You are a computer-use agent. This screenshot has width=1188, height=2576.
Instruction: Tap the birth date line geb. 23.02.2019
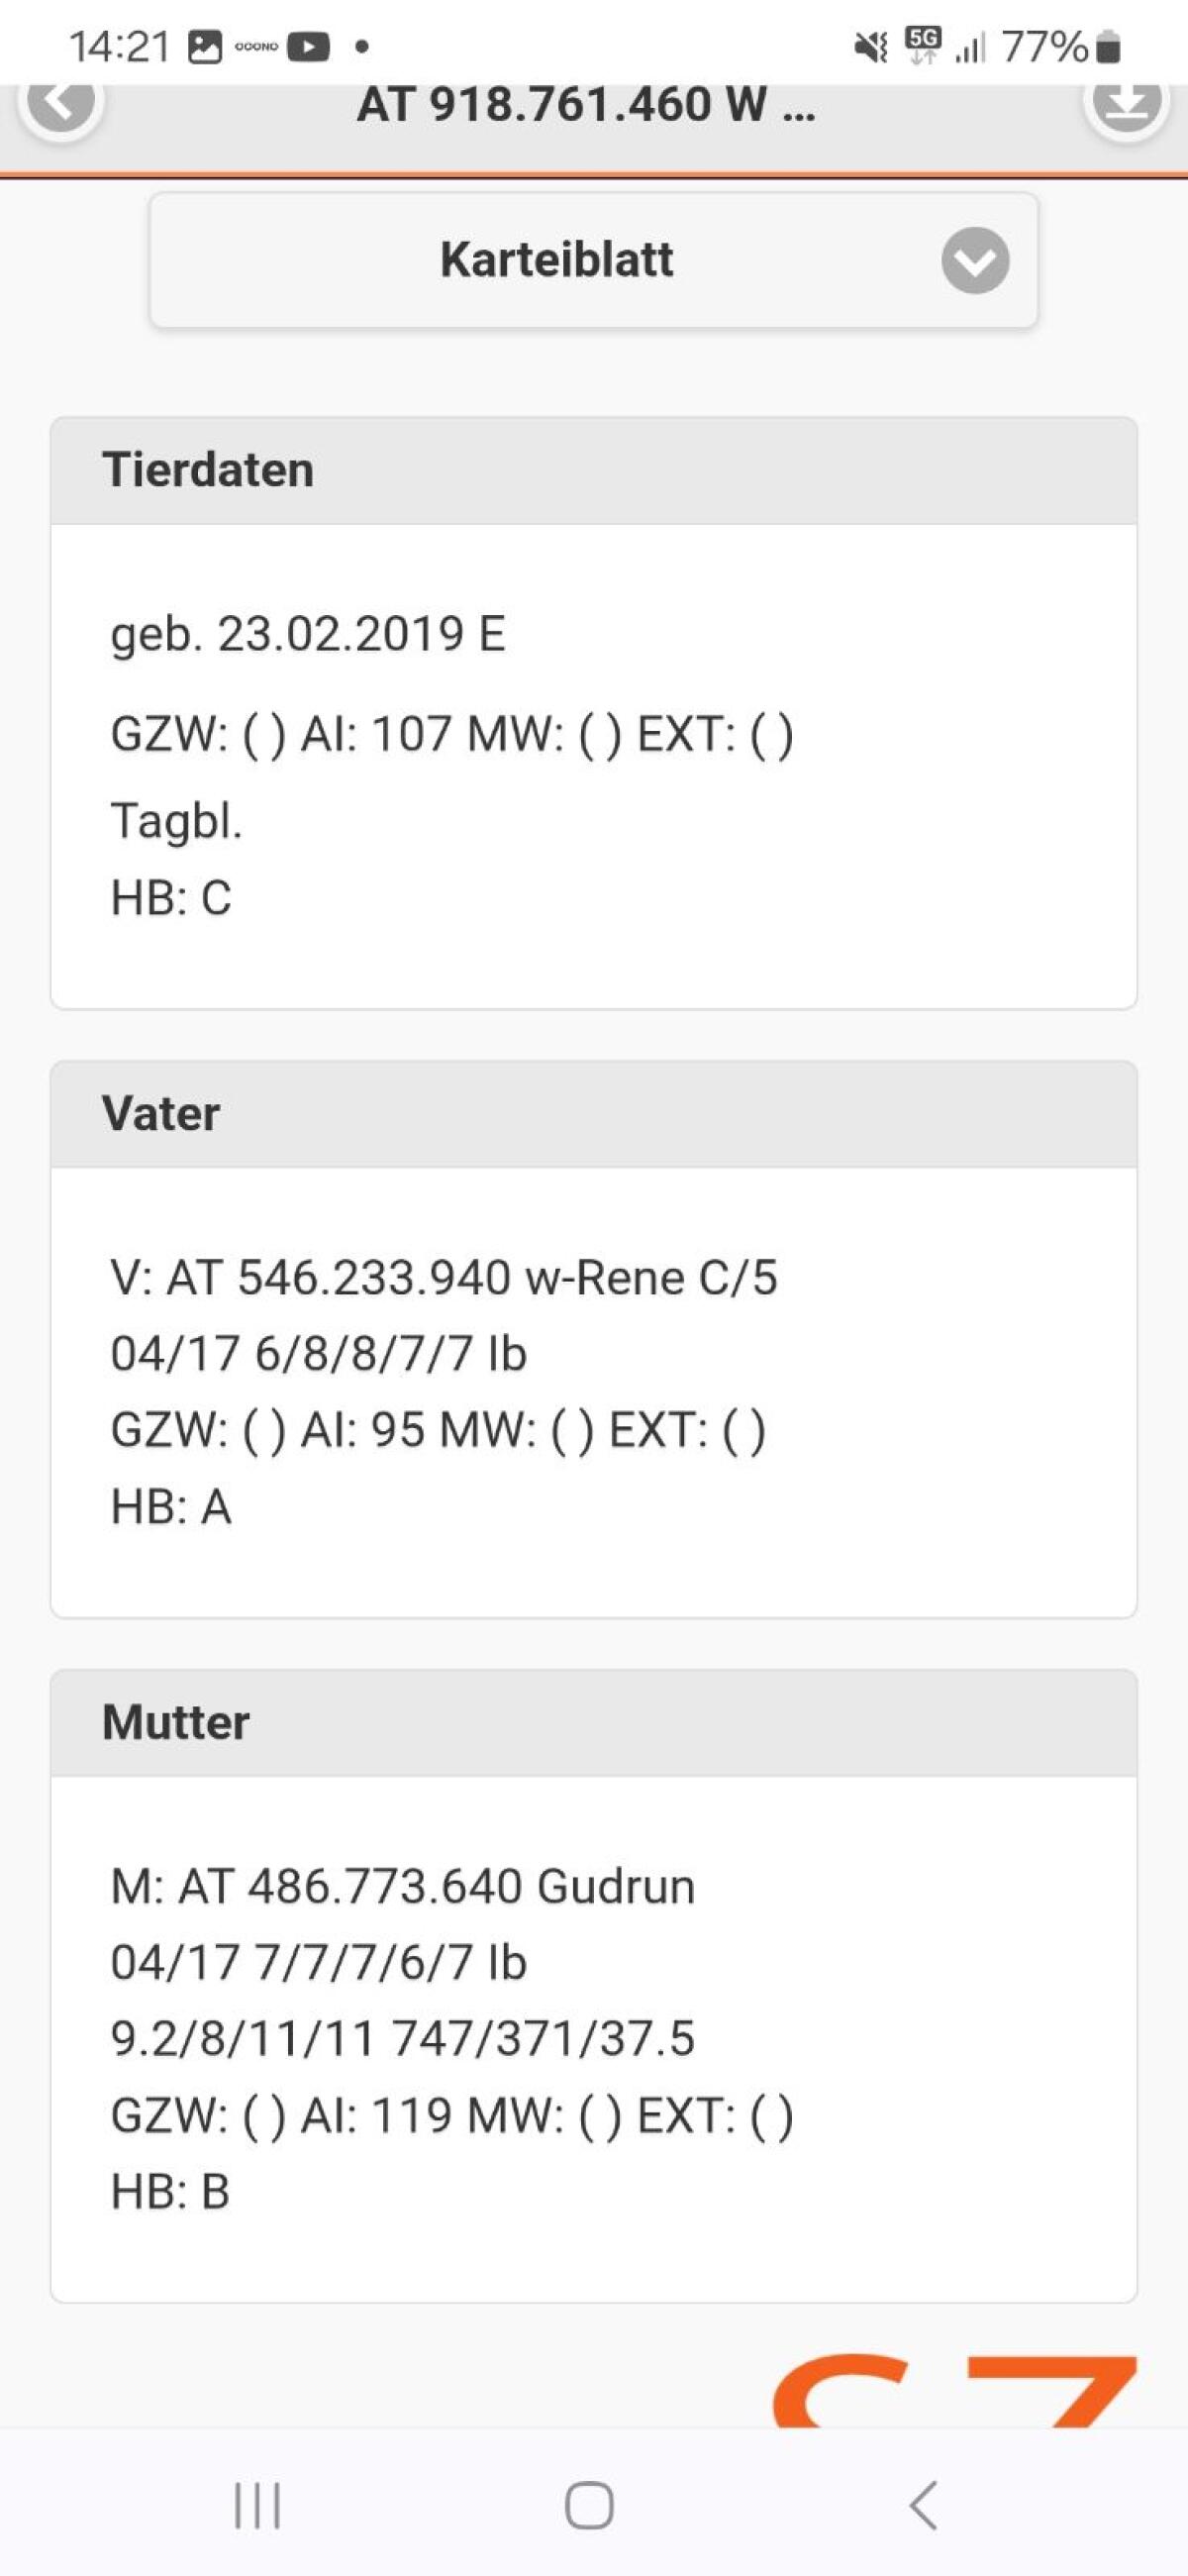click(308, 634)
